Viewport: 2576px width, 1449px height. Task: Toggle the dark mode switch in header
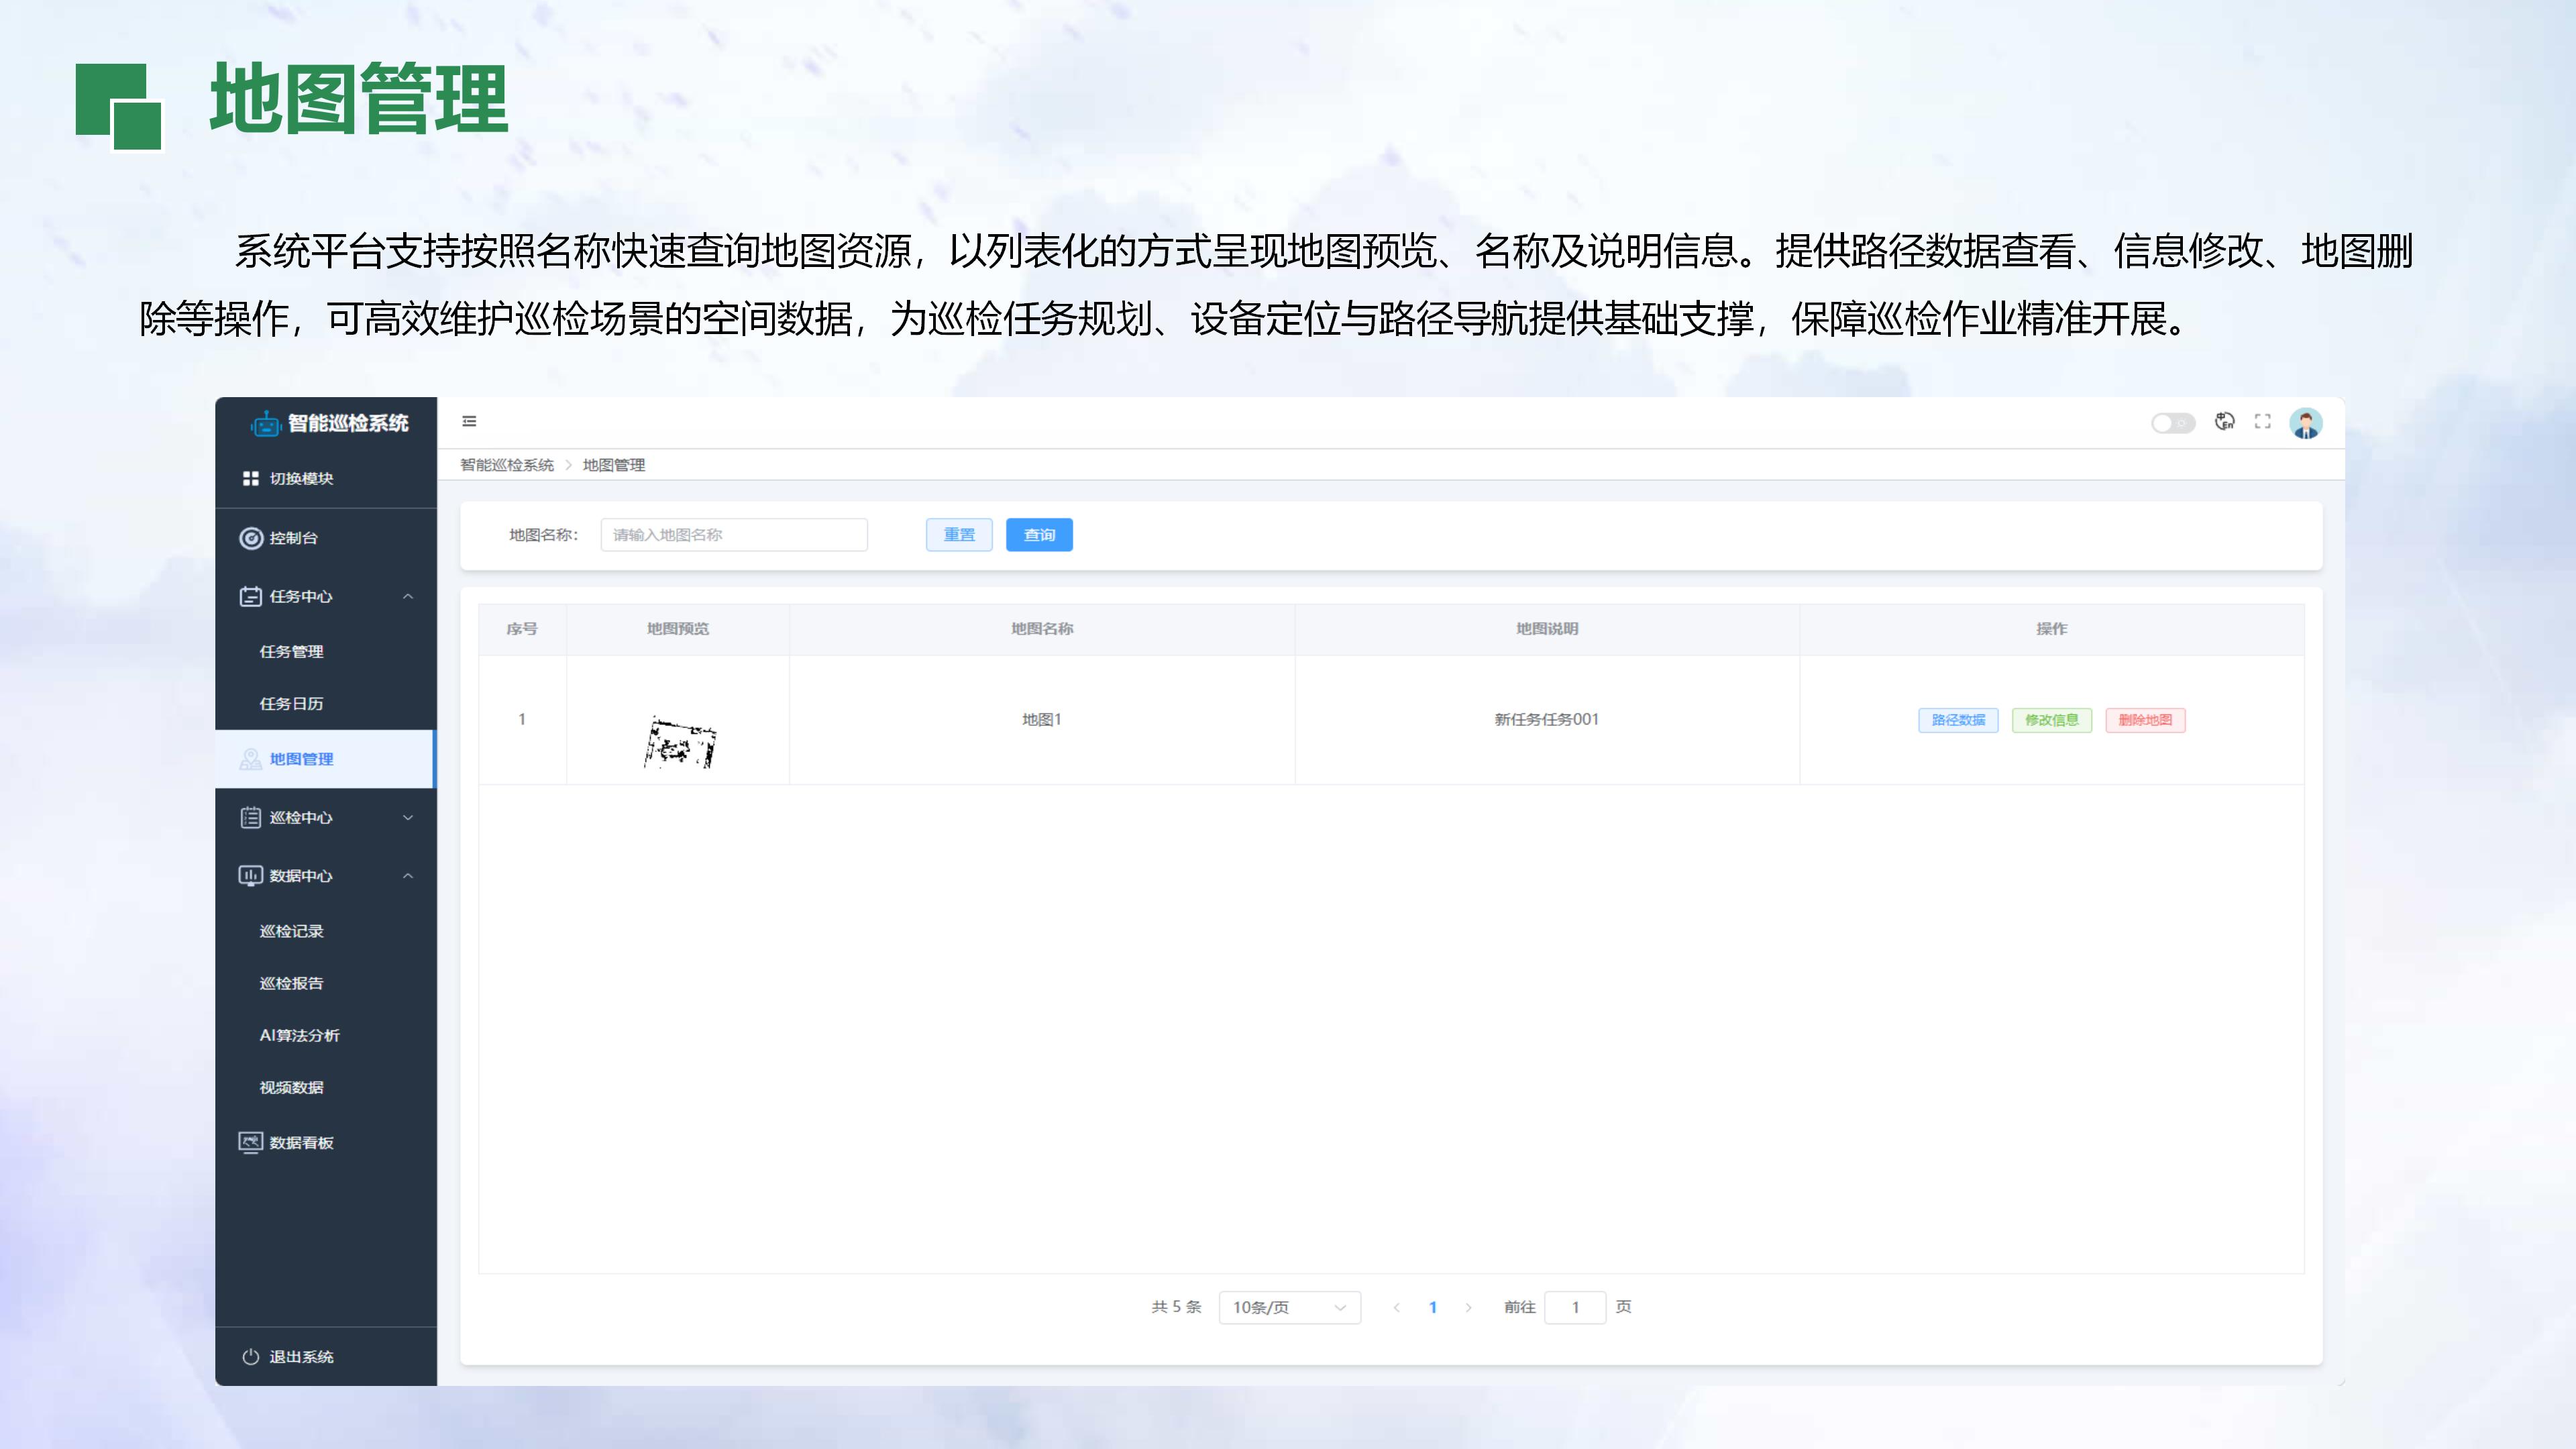[2173, 423]
